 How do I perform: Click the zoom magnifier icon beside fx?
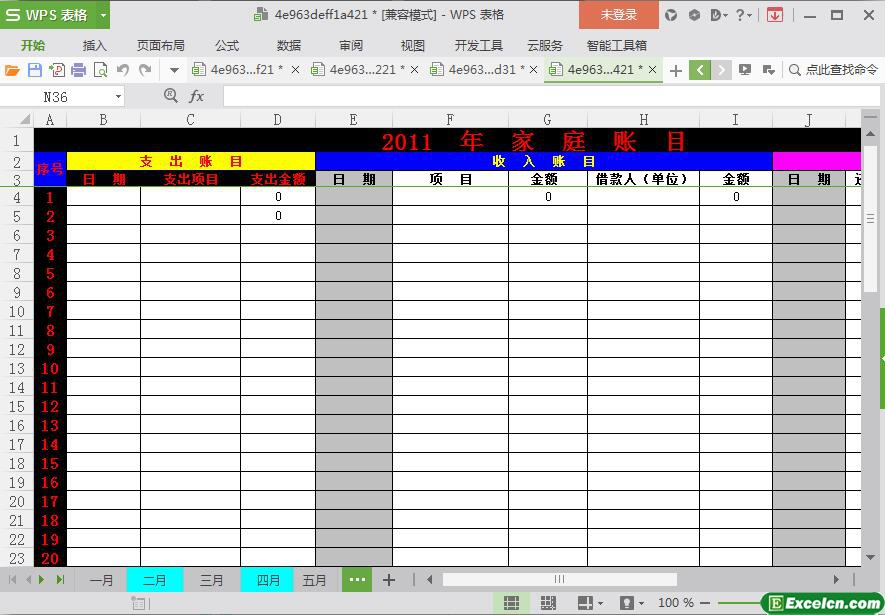click(170, 96)
